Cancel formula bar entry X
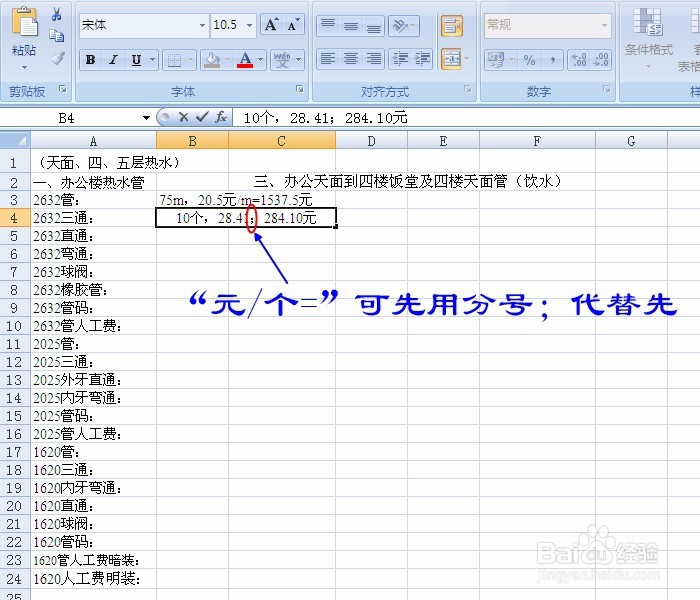Viewport: 700px width, 600px height. point(183,117)
